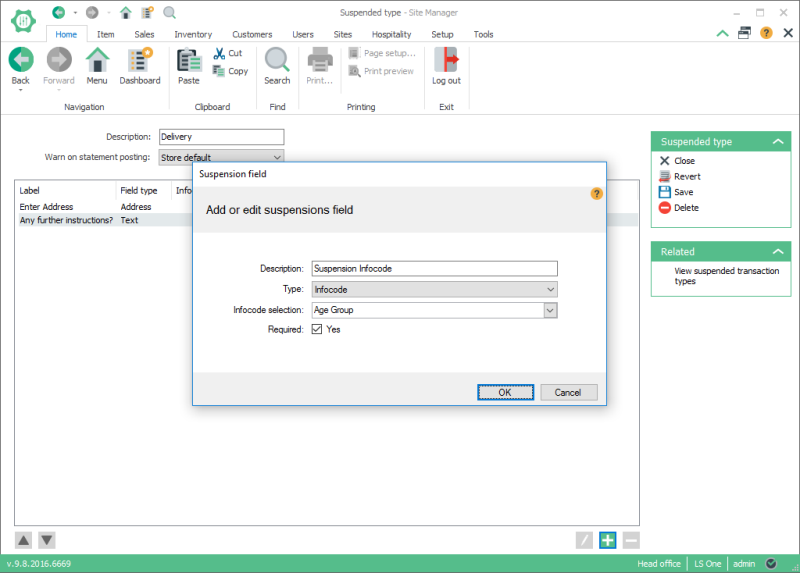Open Page setup in Printing group
The height and width of the screenshot is (573, 800).
point(383,53)
